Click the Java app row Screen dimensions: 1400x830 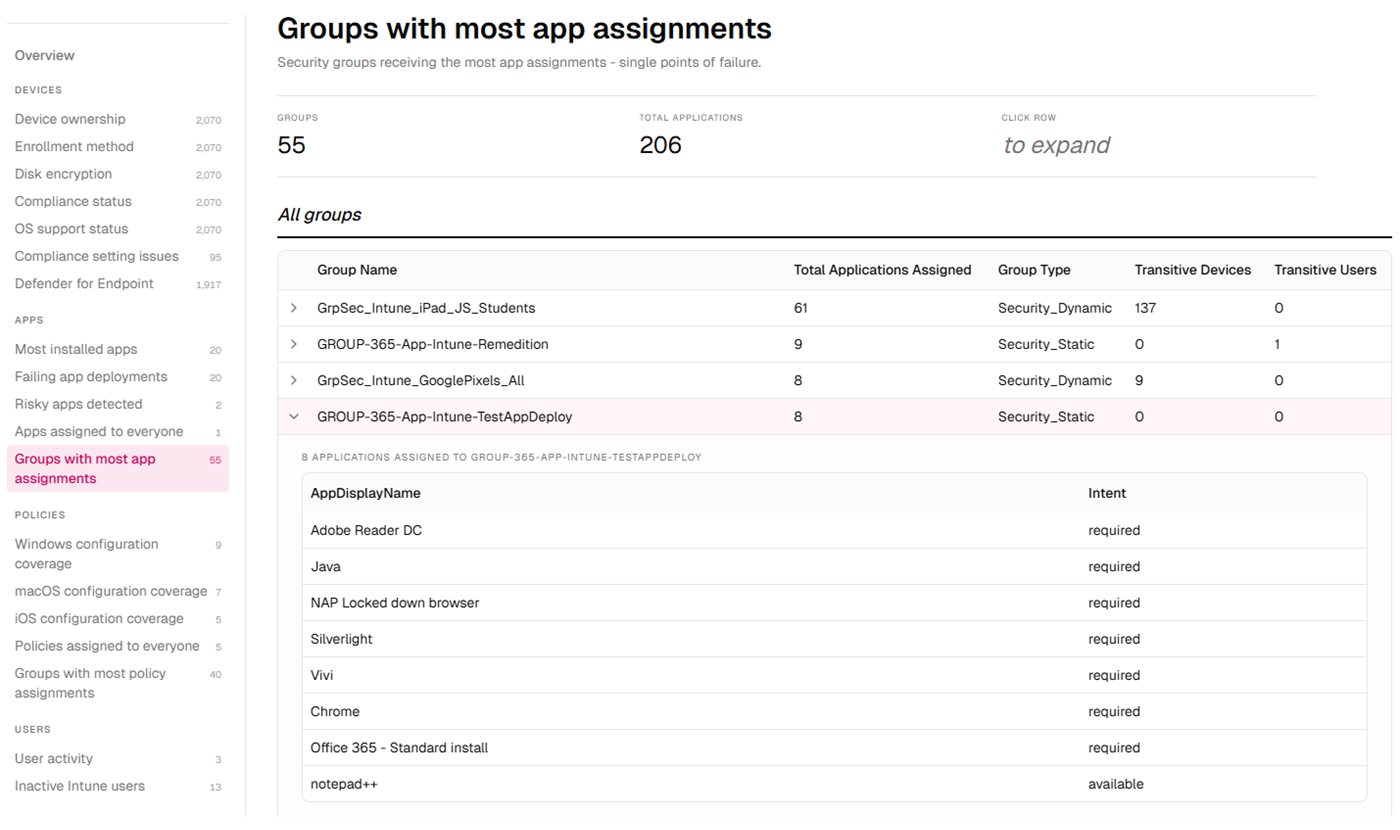834,566
